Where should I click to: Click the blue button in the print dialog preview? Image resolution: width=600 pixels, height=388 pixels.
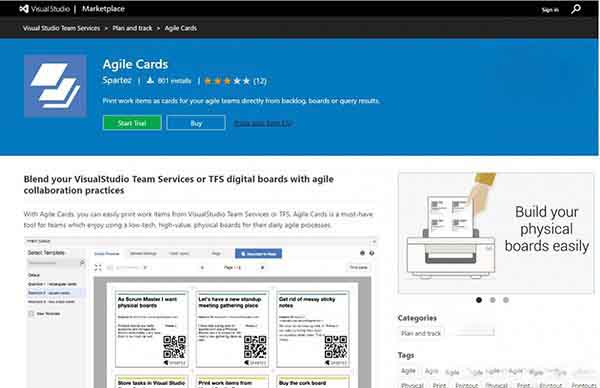(x=258, y=253)
